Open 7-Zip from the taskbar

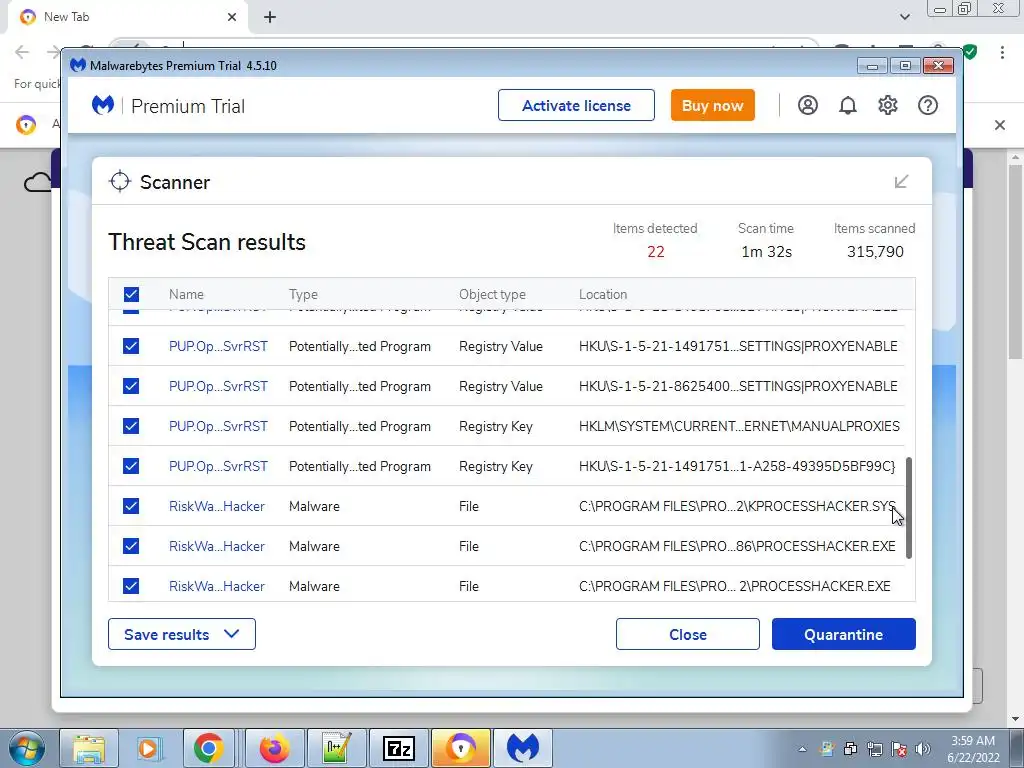(398, 748)
